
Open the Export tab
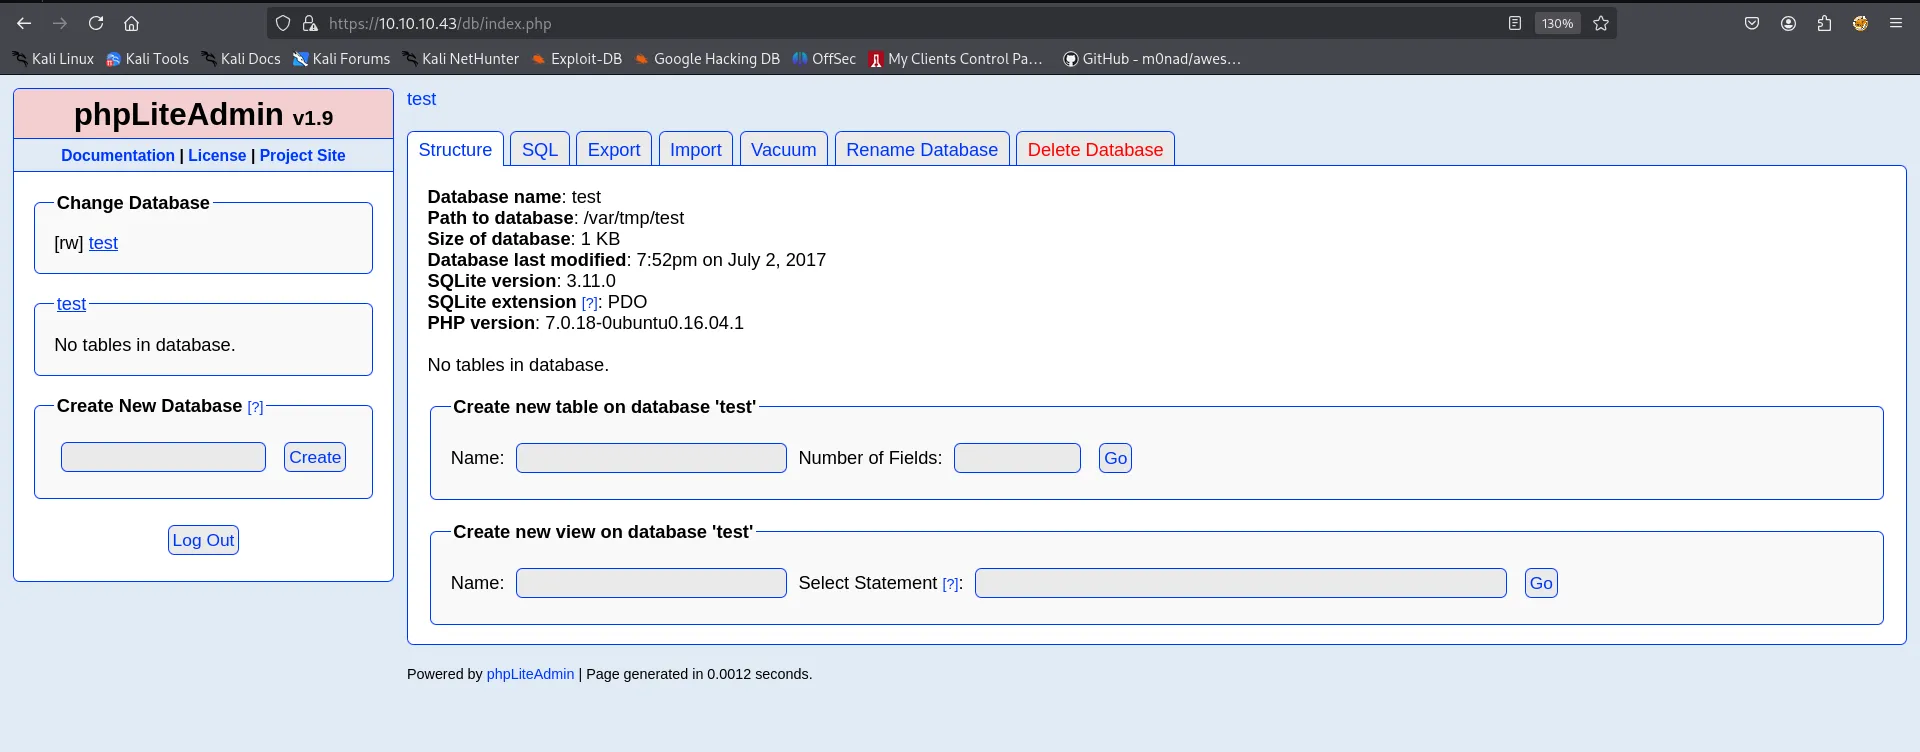(x=614, y=149)
